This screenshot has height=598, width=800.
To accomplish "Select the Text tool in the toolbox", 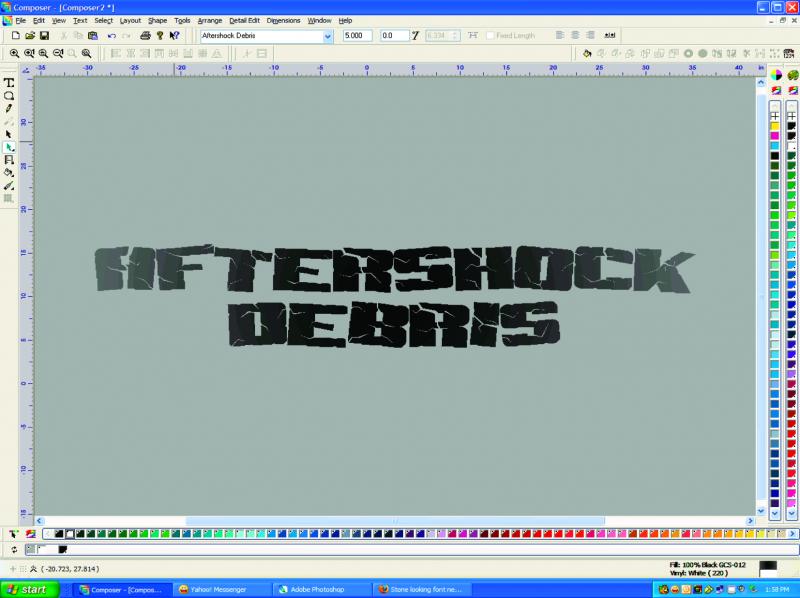I will coord(9,83).
